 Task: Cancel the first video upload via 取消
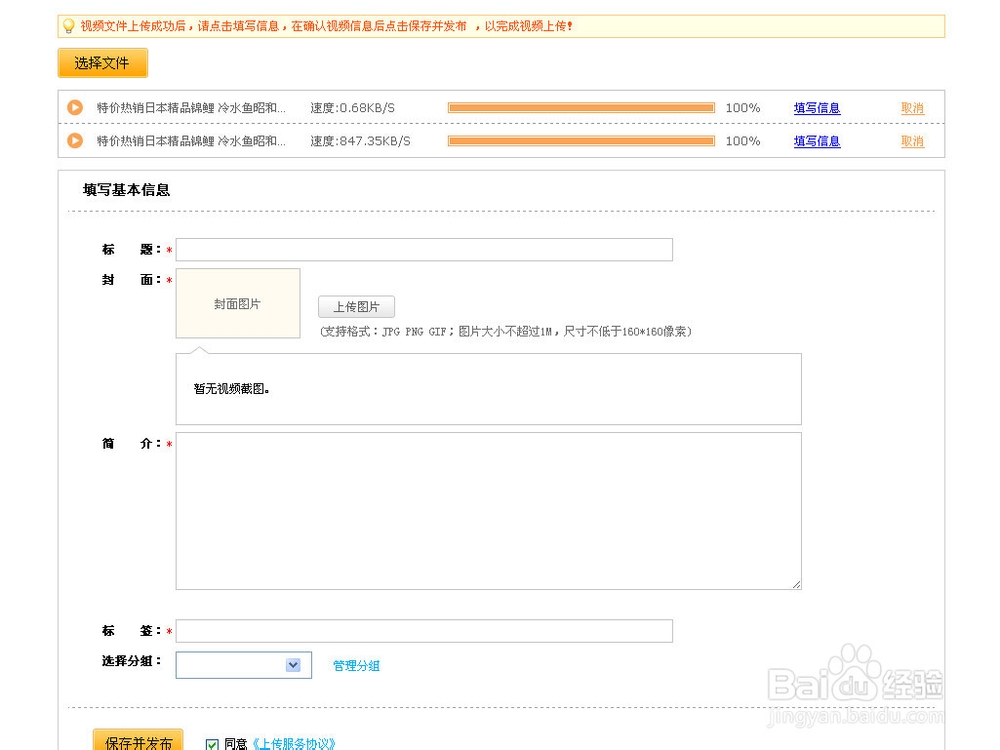(912, 107)
